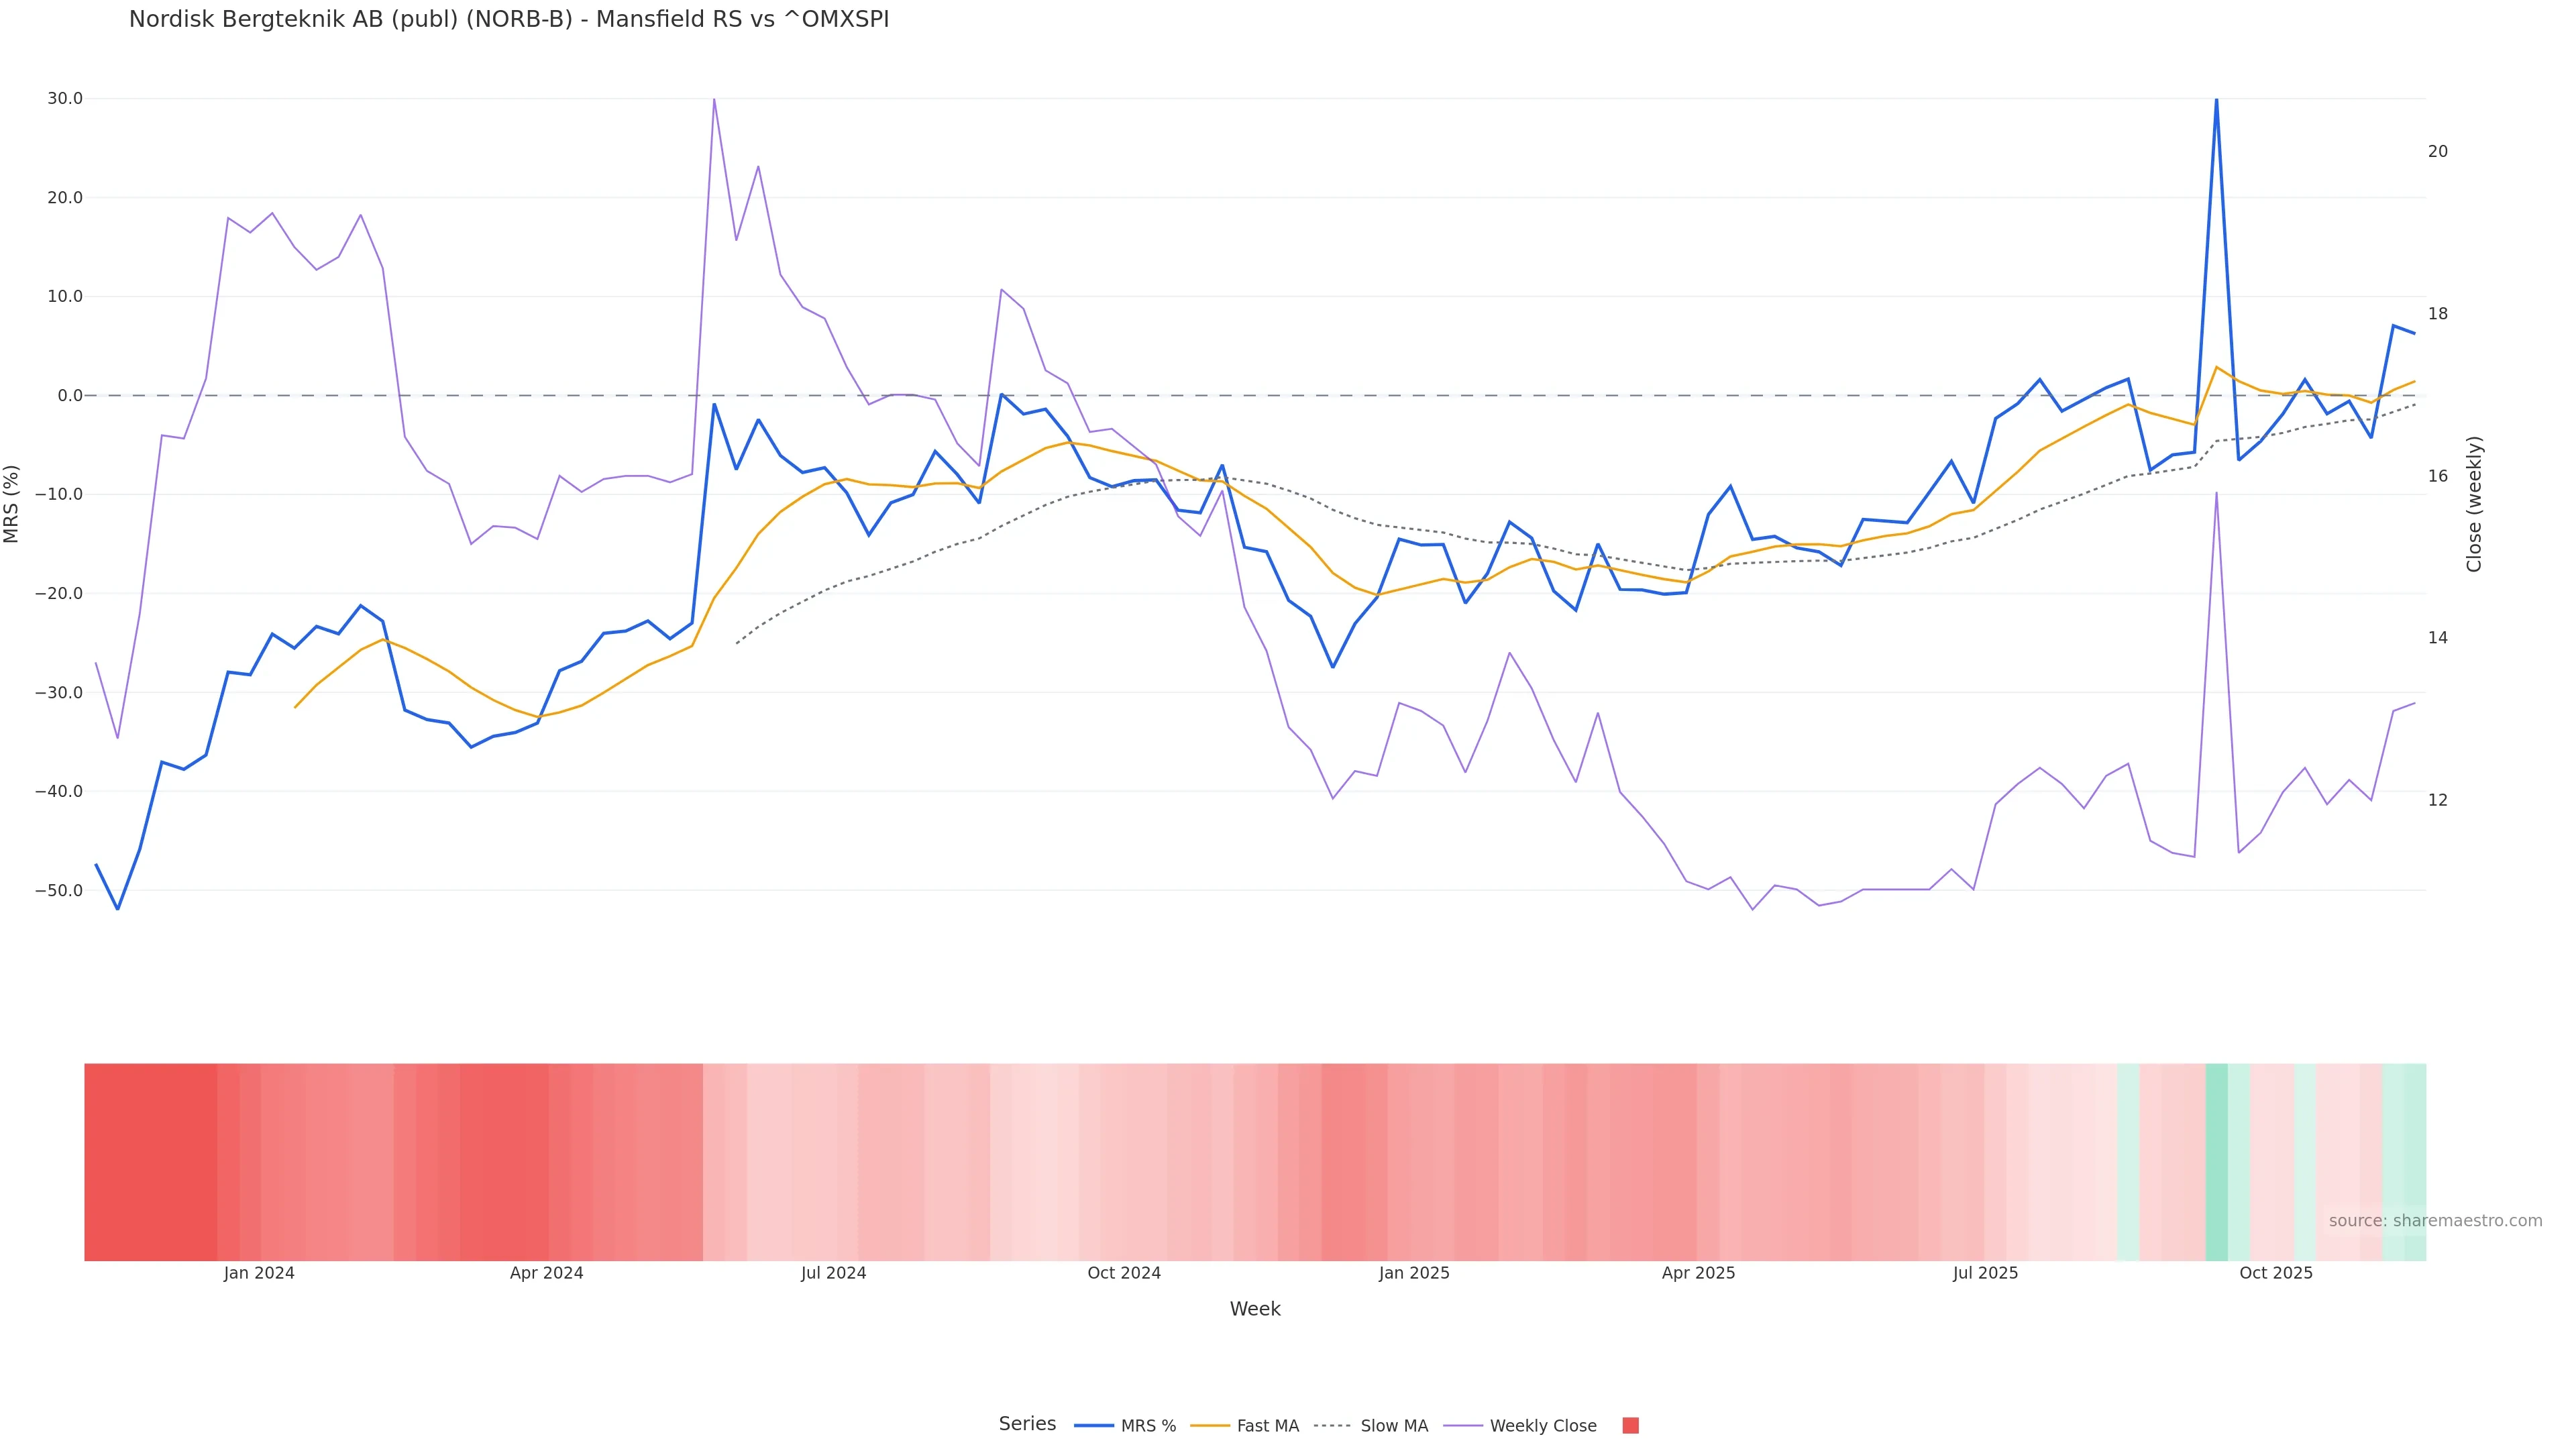2576x1449 pixels.
Task: Click the −50.0 tick on MRS axis
Action: (60, 890)
